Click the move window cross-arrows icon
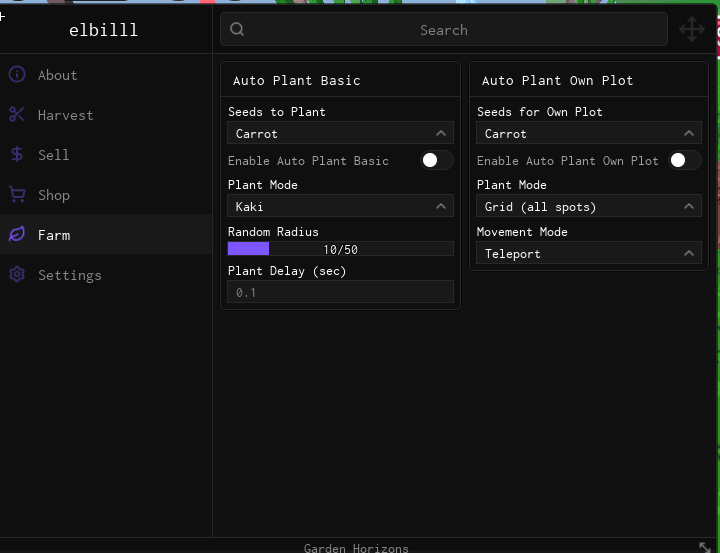 [x=692, y=29]
